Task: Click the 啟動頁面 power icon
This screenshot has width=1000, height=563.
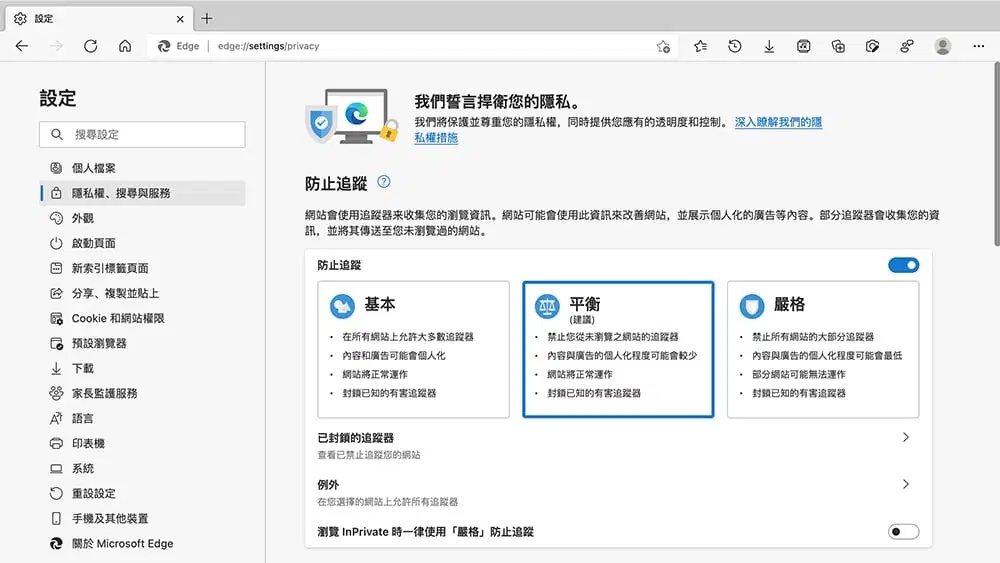Action: (x=56, y=243)
